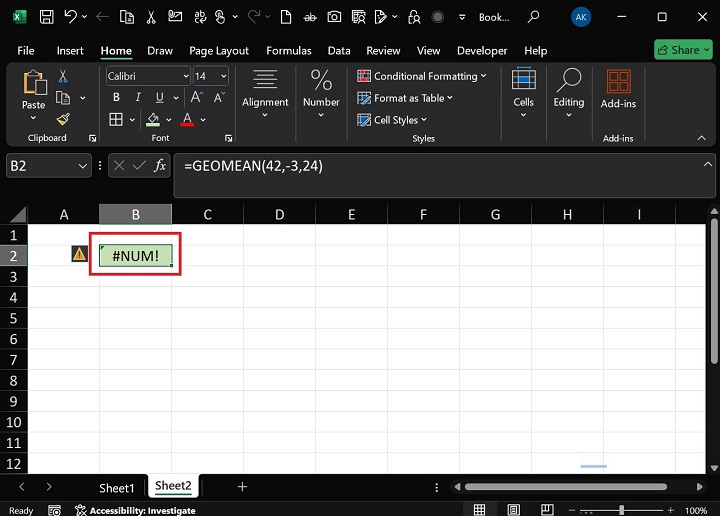Click the New blank document icon
Image resolution: width=720 pixels, height=516 pixels.
286,17
